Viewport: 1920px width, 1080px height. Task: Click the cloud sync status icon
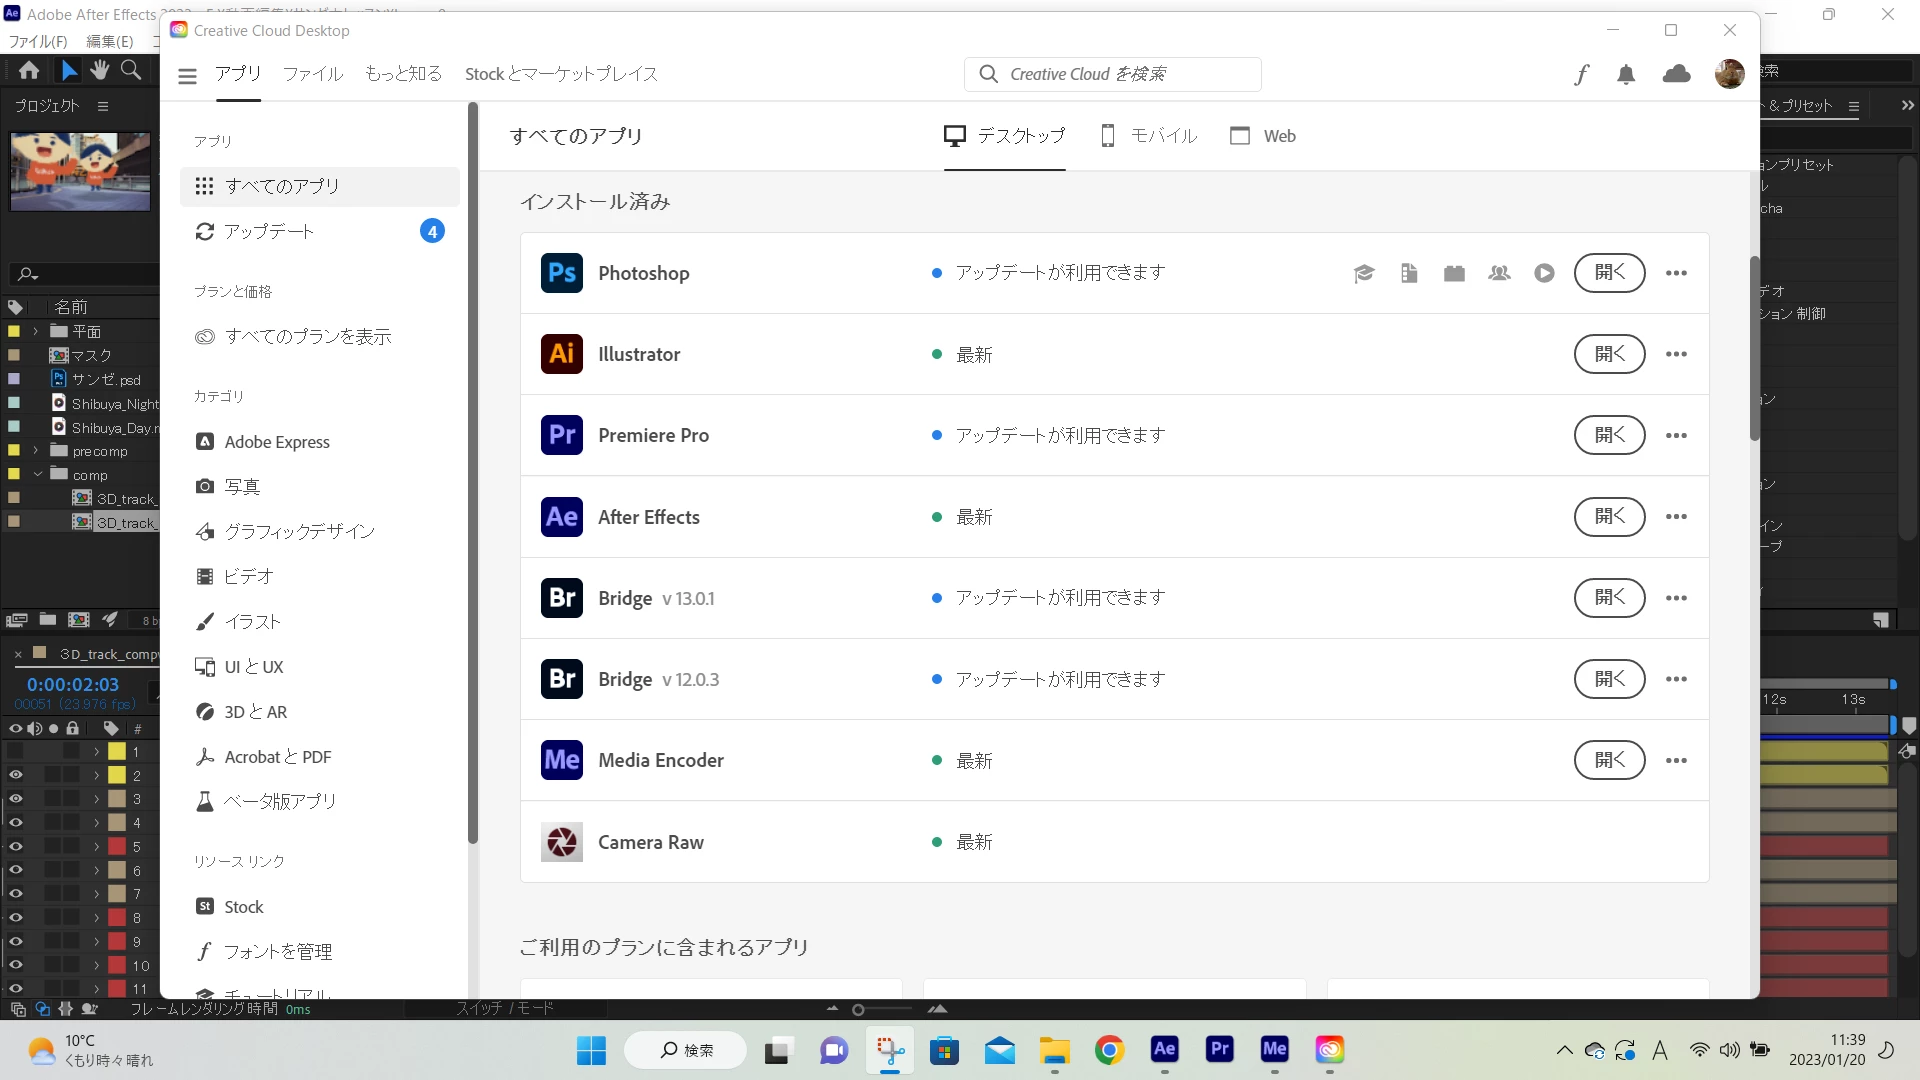pos(1676,74)
